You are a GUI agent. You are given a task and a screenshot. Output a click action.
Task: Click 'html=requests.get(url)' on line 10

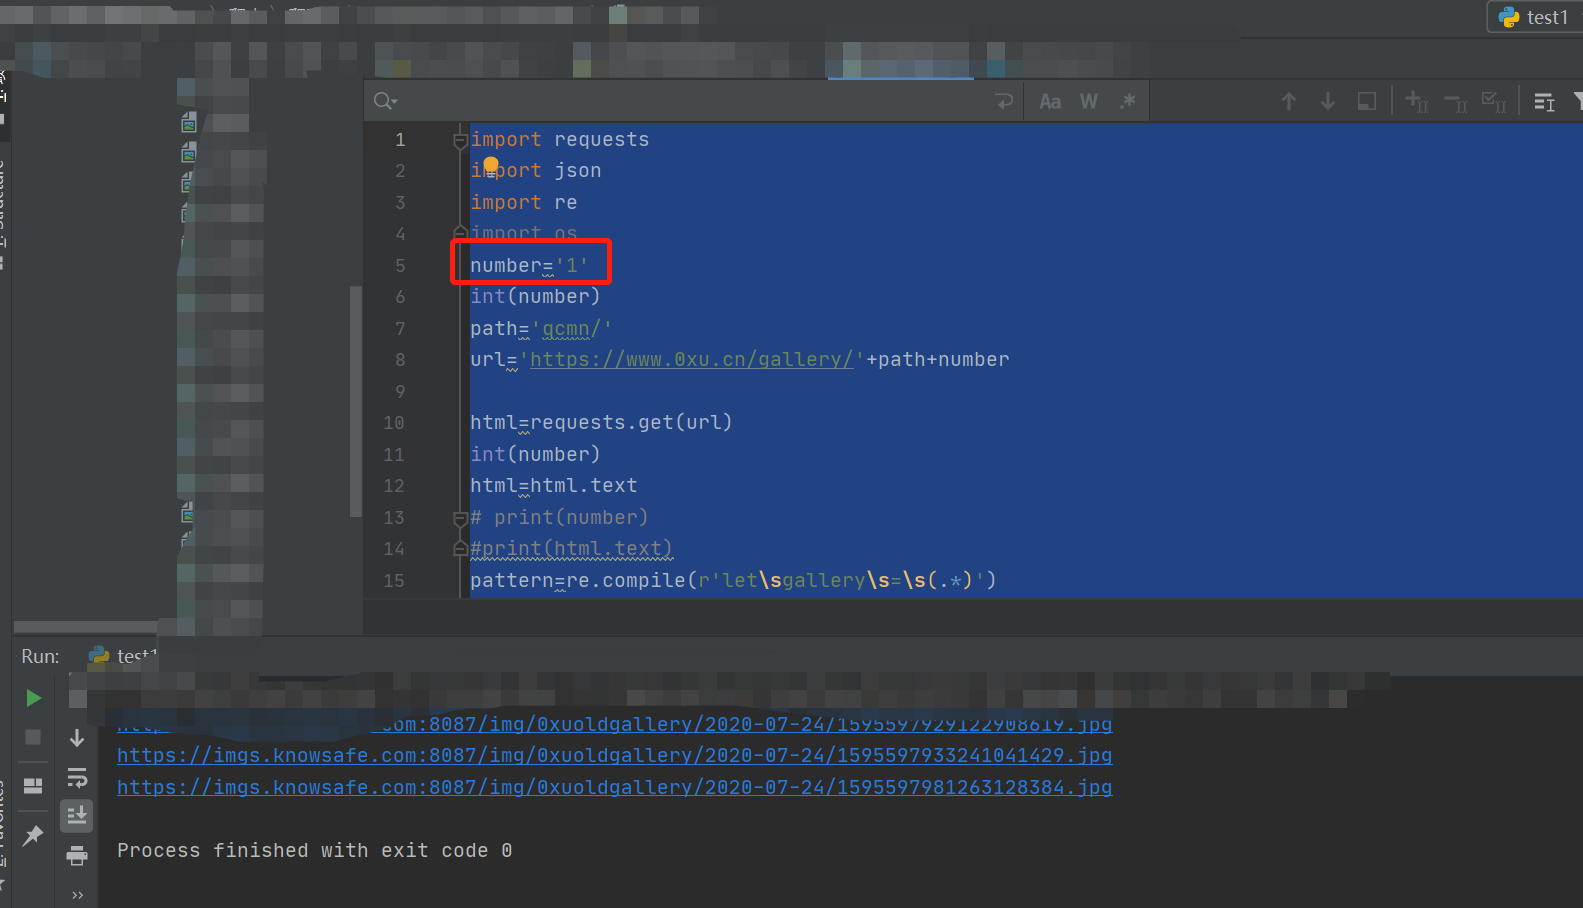(601, 423)
